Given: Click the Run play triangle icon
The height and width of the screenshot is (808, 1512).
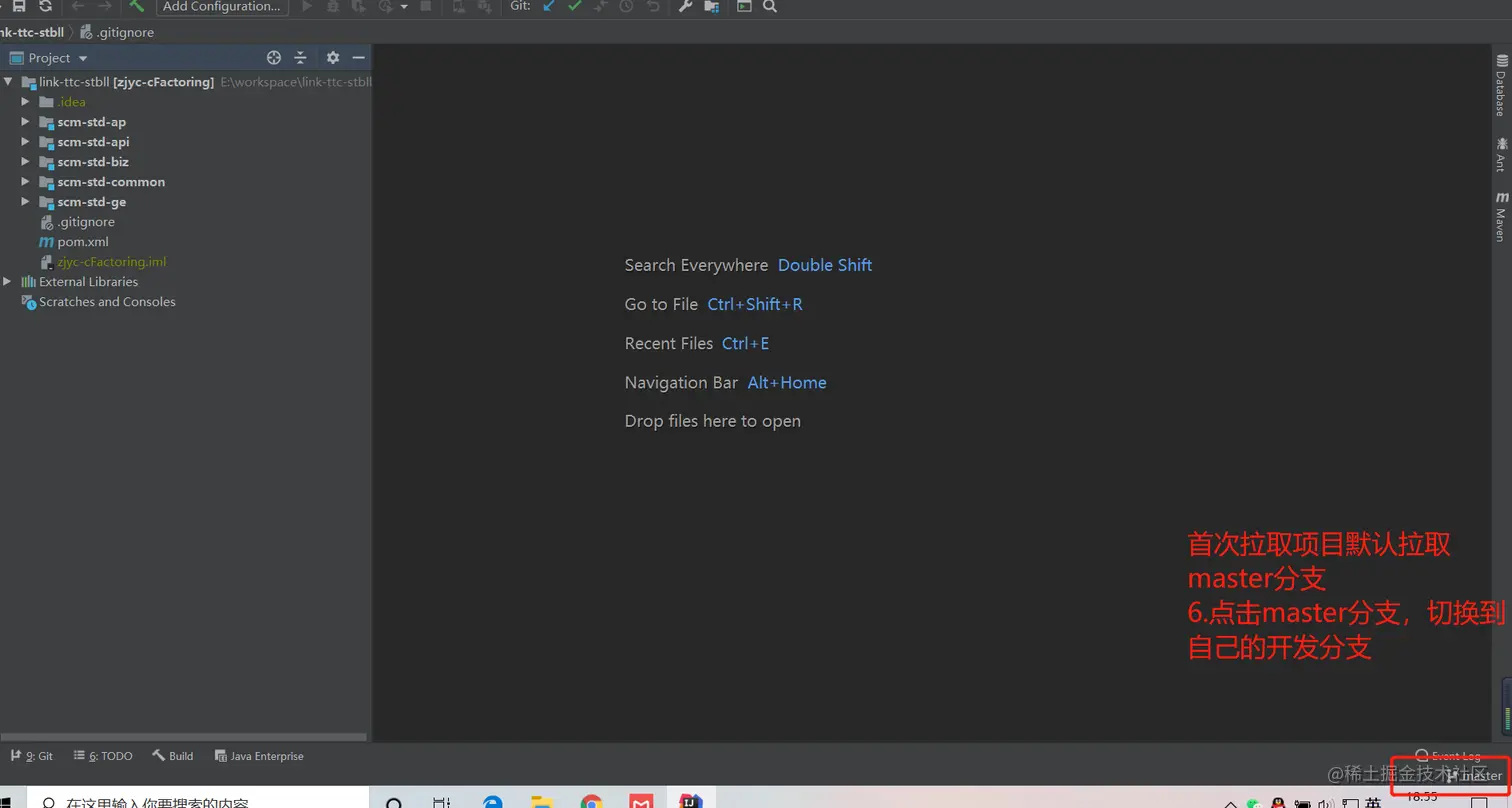Looking at the screenshot, I should tap(307, 6).
